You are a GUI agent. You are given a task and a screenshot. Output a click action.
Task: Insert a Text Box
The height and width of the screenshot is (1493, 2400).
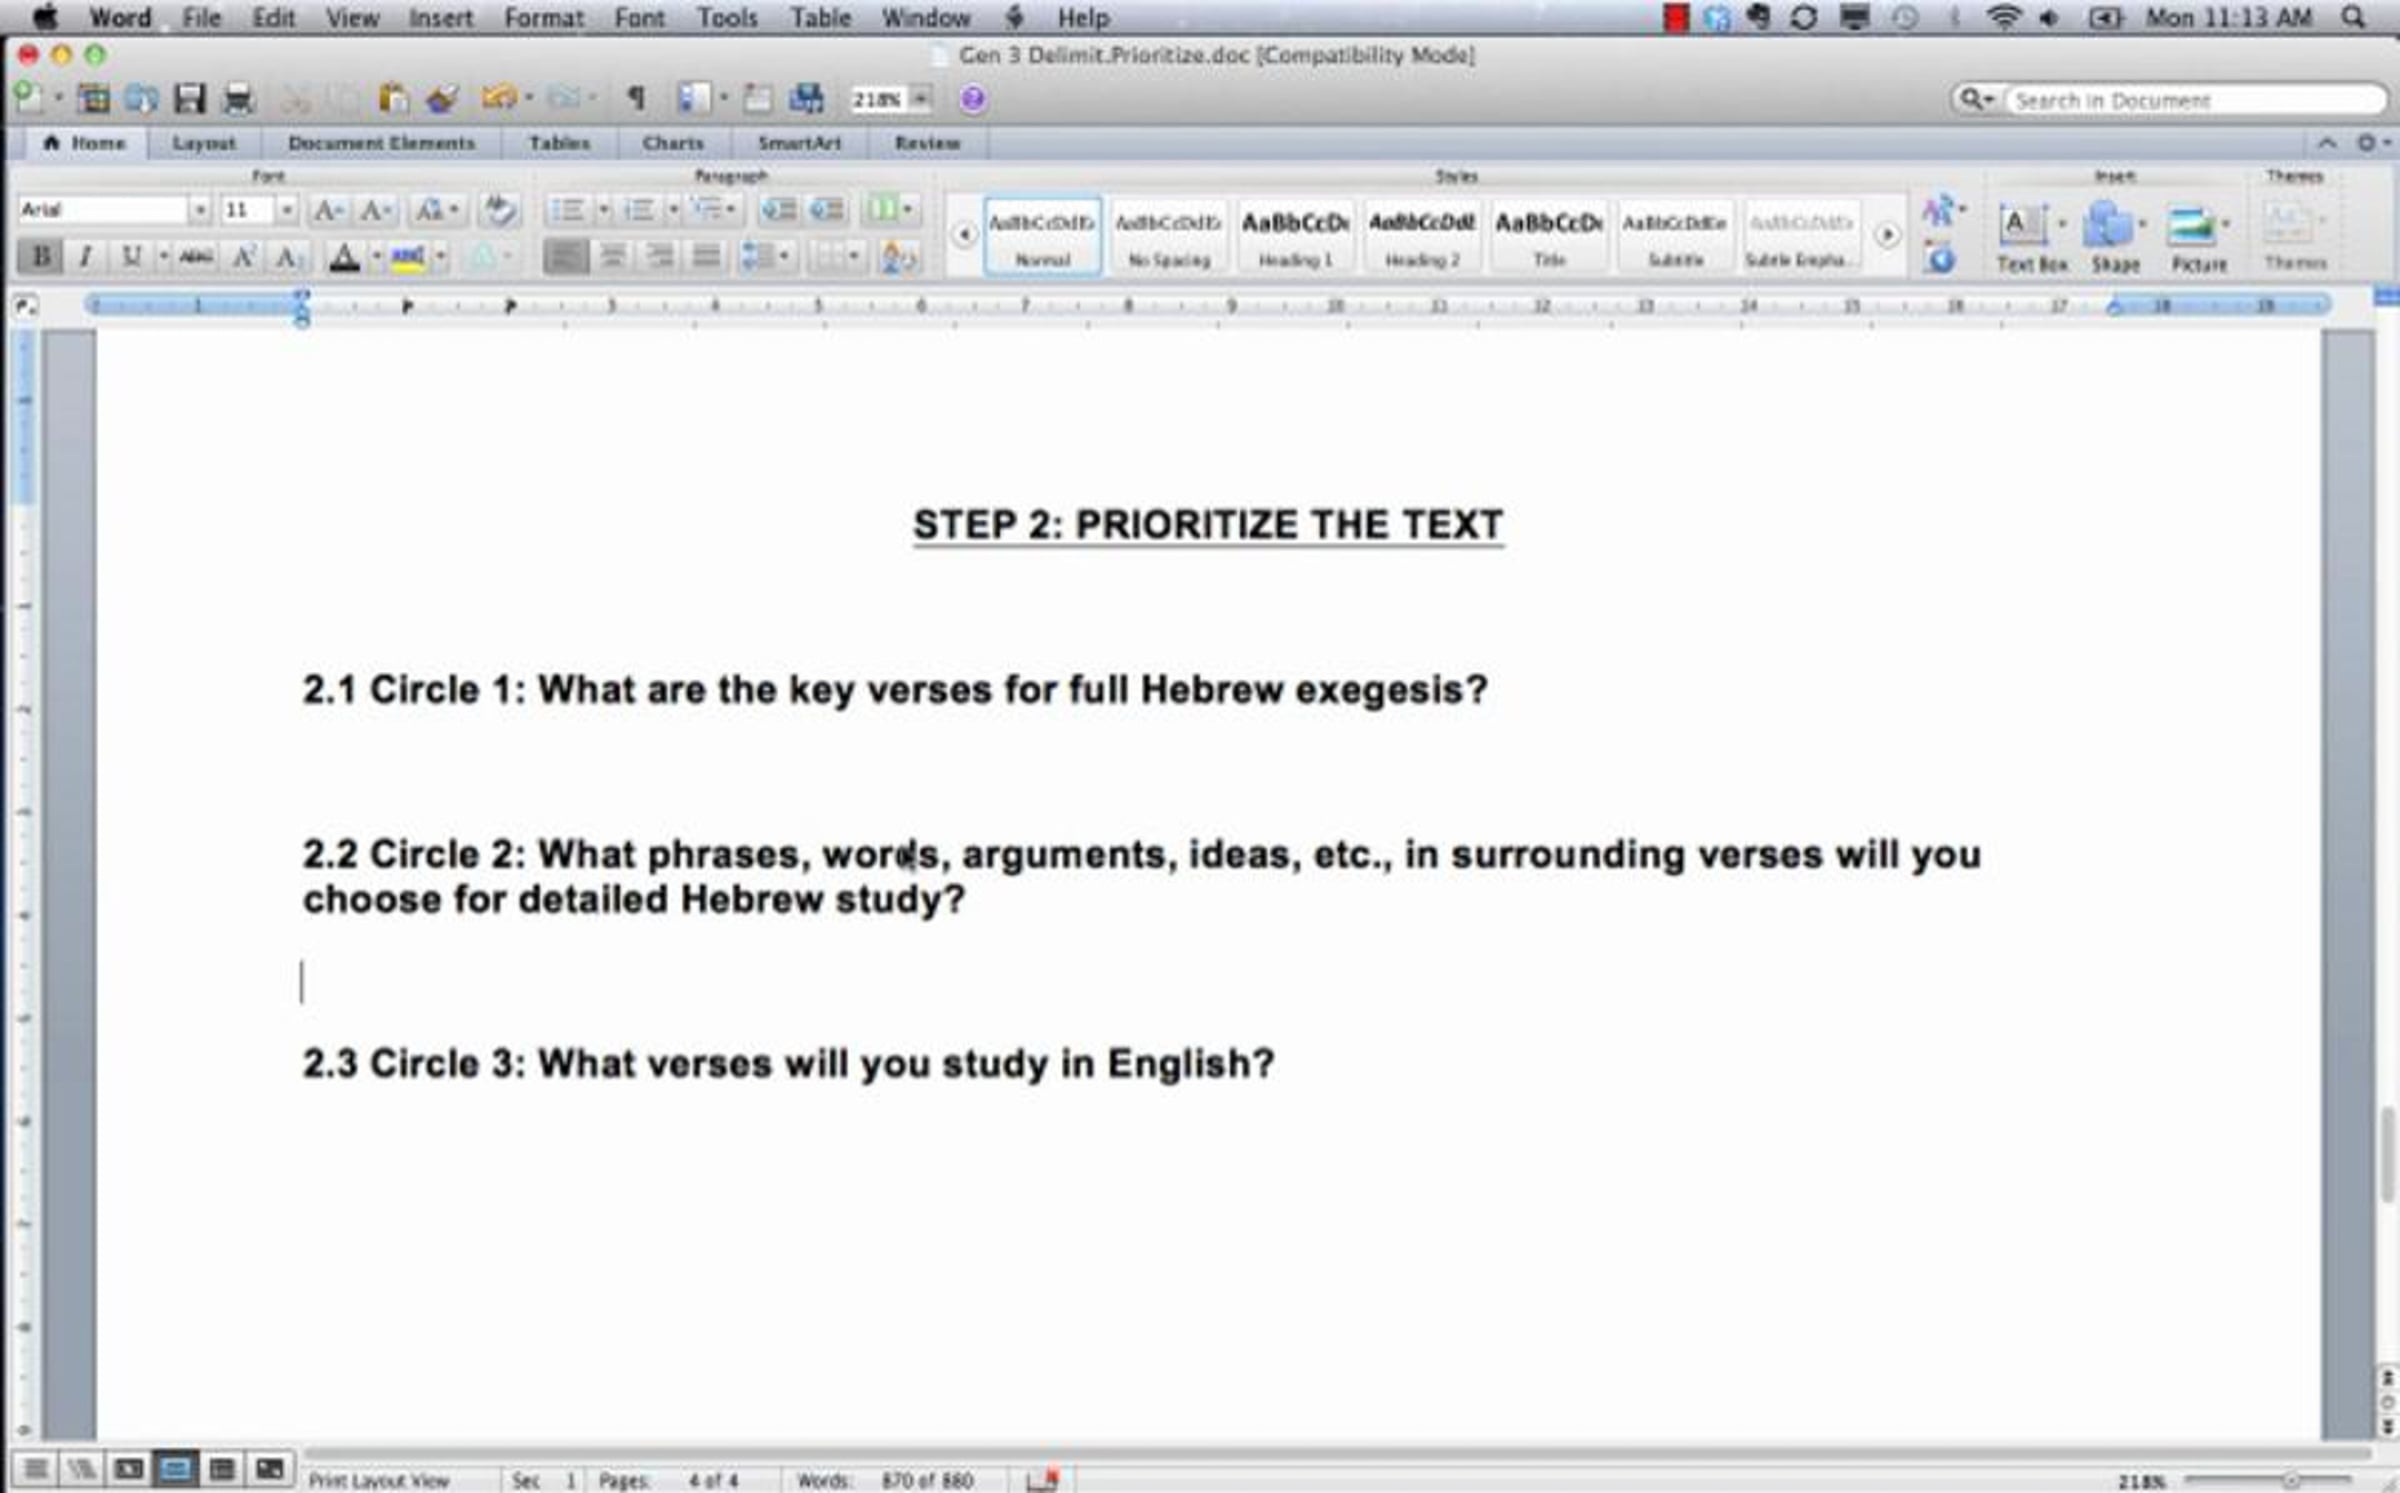click(2031, 236)
